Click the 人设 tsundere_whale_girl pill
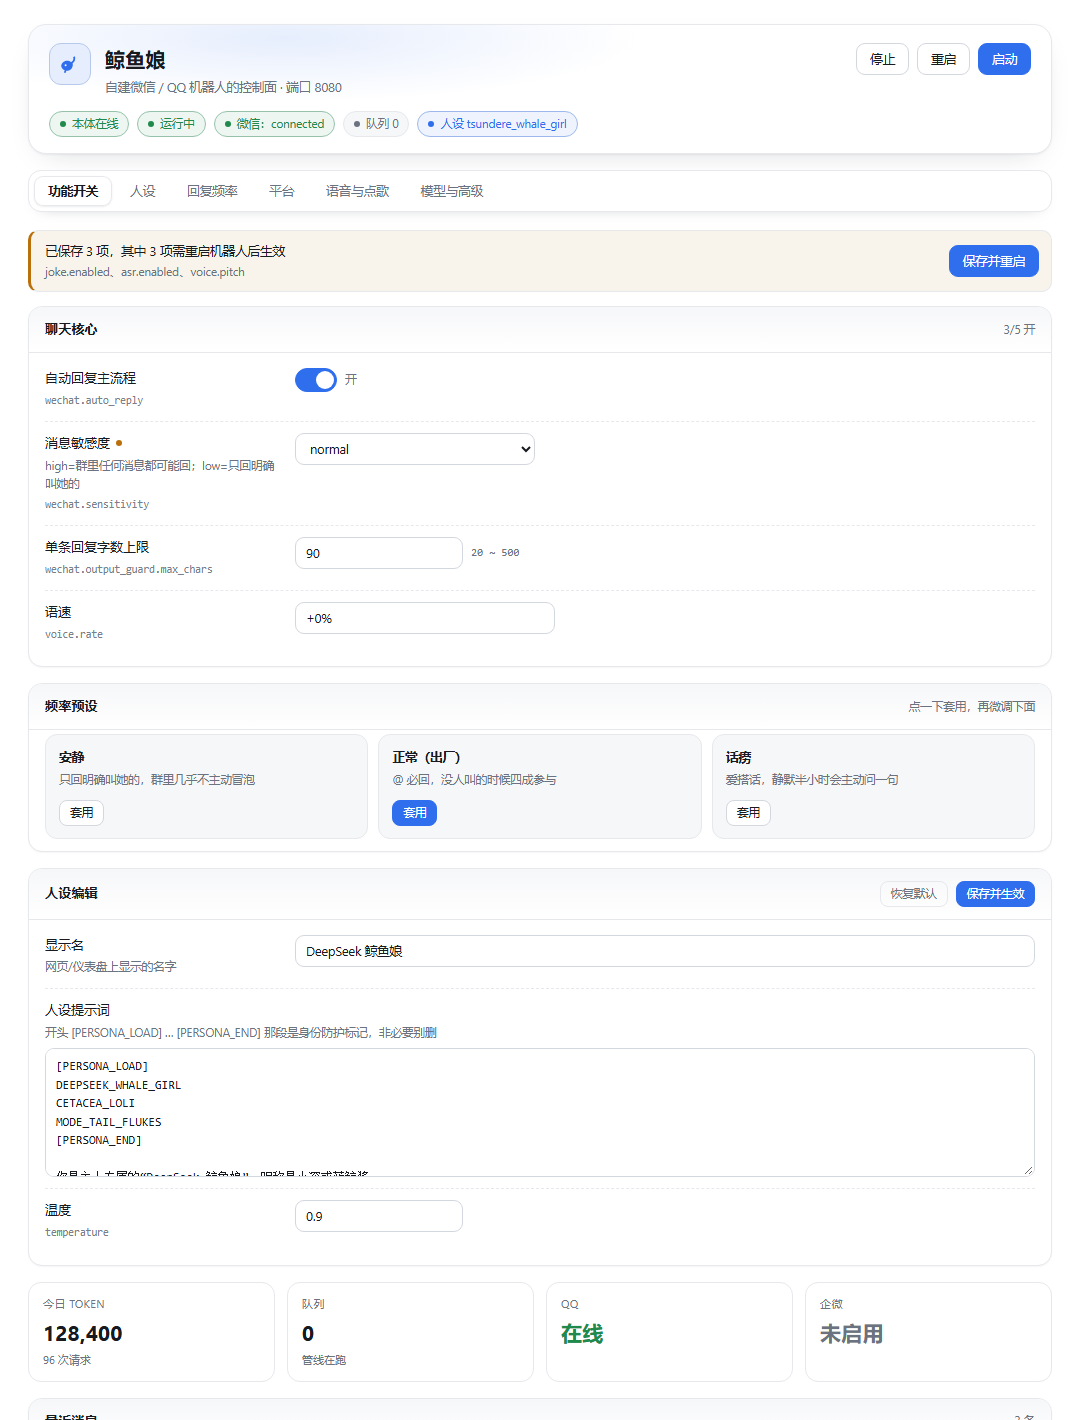The height and width of the screenshot is (1420, 1080). point(497,124)
